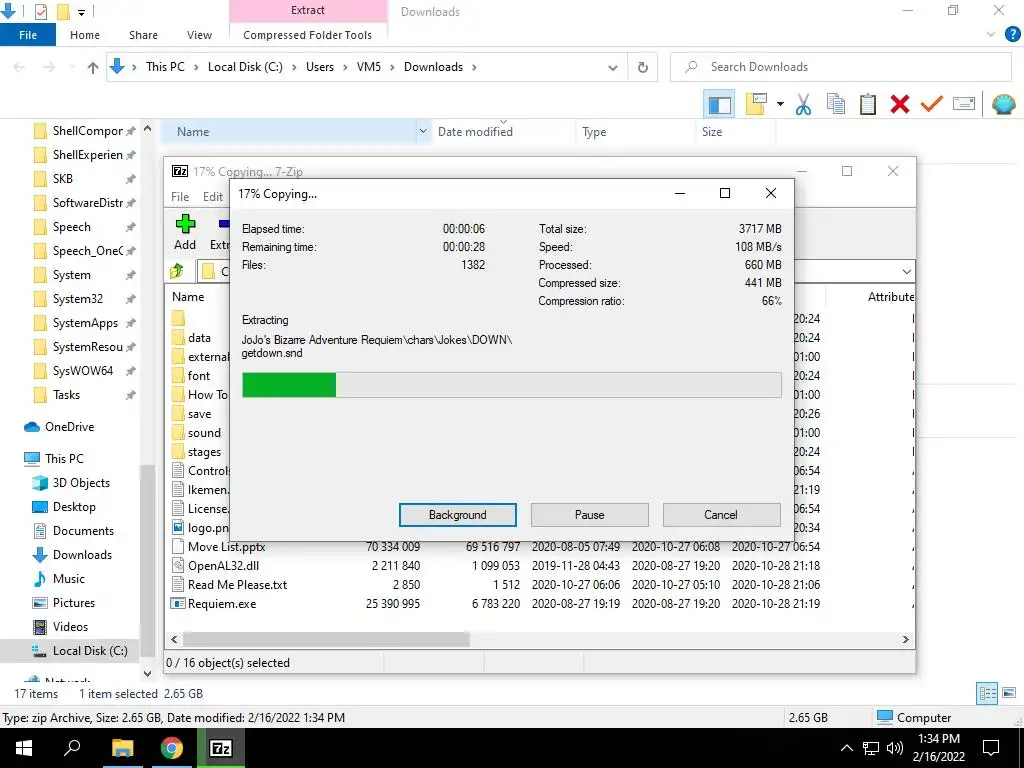Click the Explorer Up arrow button
The image size is (1024, 768).
click(x=93, y=67)
